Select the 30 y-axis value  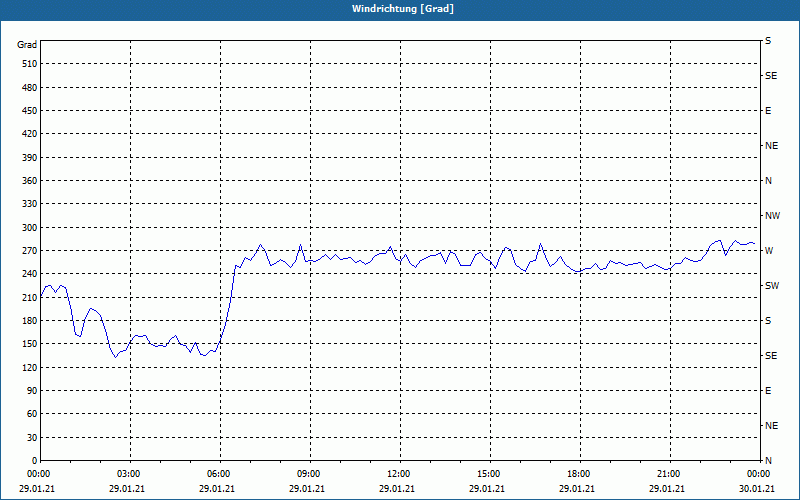coord(32,438)
